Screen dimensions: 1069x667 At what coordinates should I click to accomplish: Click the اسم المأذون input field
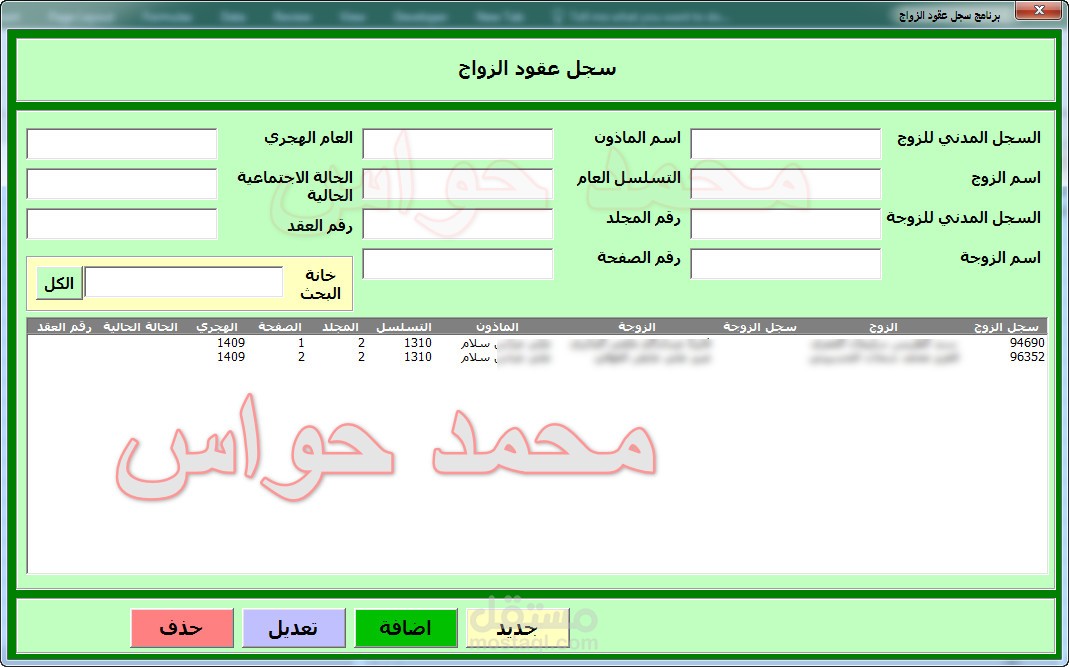457,144
